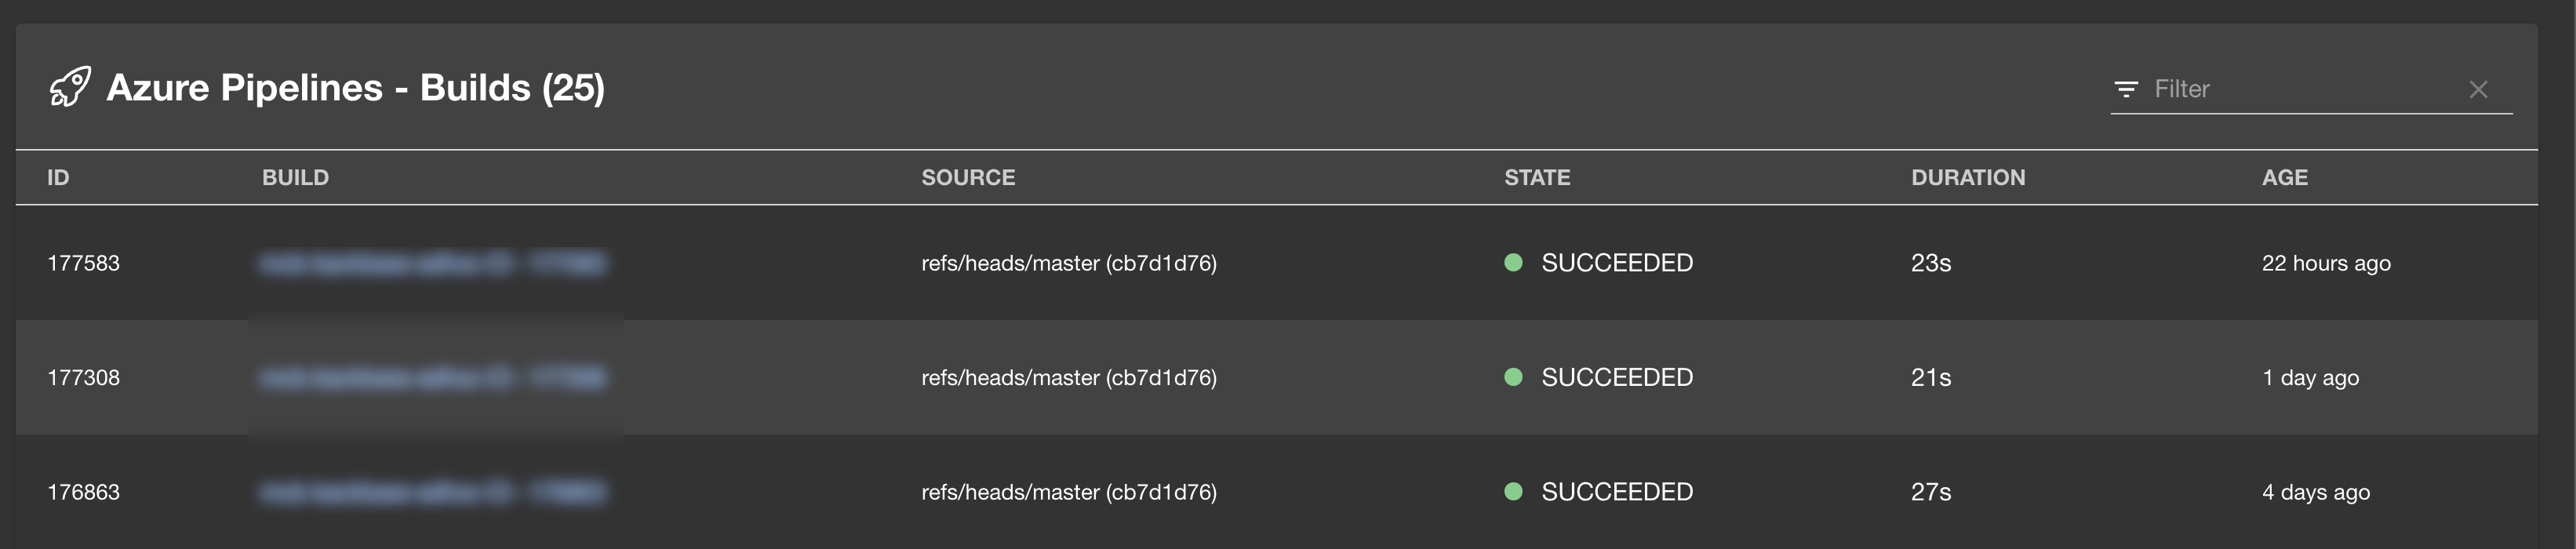The image size is (2576, 549).
Task: Sort by the STATE column header
Action: click(x=1536, y=178)
